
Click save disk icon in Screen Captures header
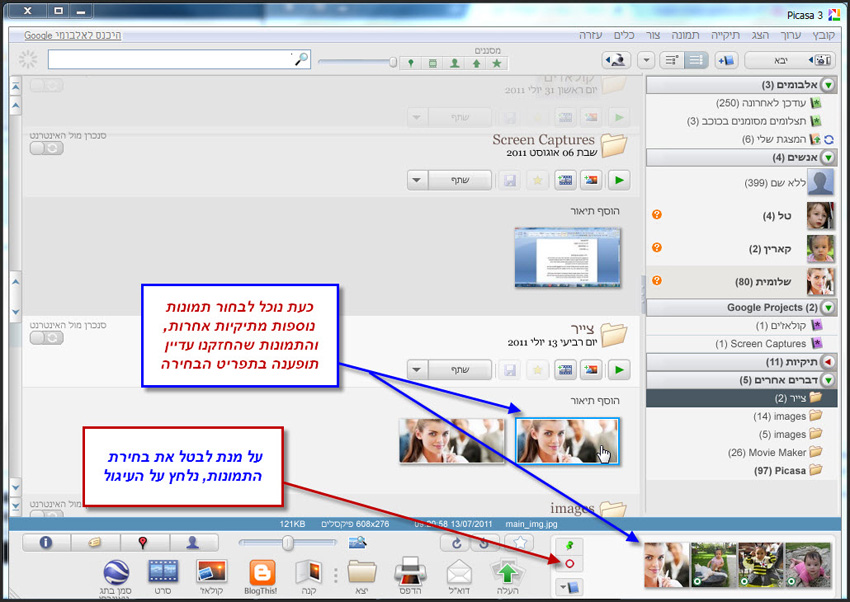pyautogui.click(x=510, y=180)
